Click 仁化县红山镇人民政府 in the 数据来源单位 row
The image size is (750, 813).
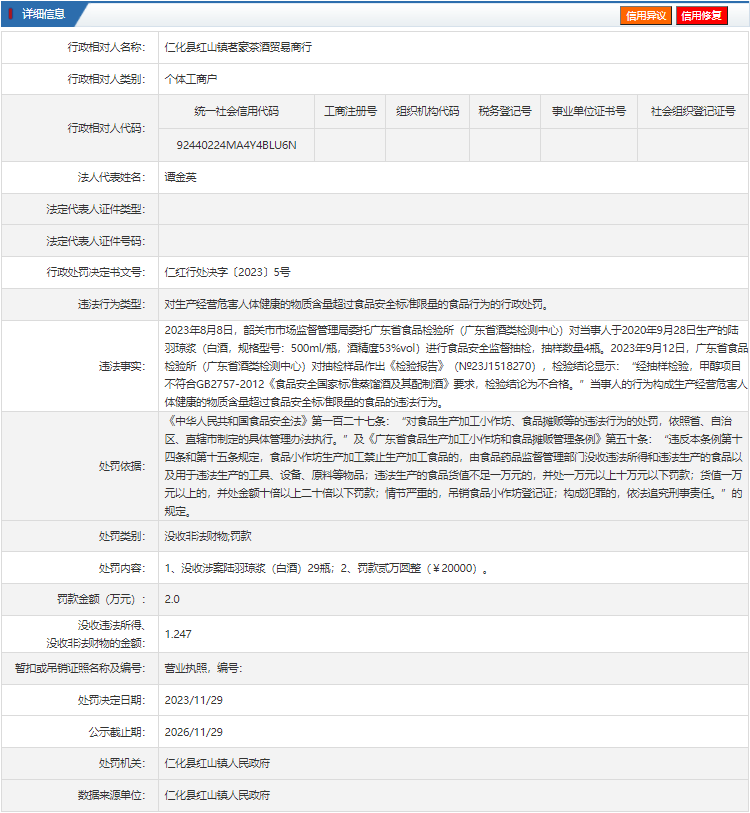(x=217, y=795)
